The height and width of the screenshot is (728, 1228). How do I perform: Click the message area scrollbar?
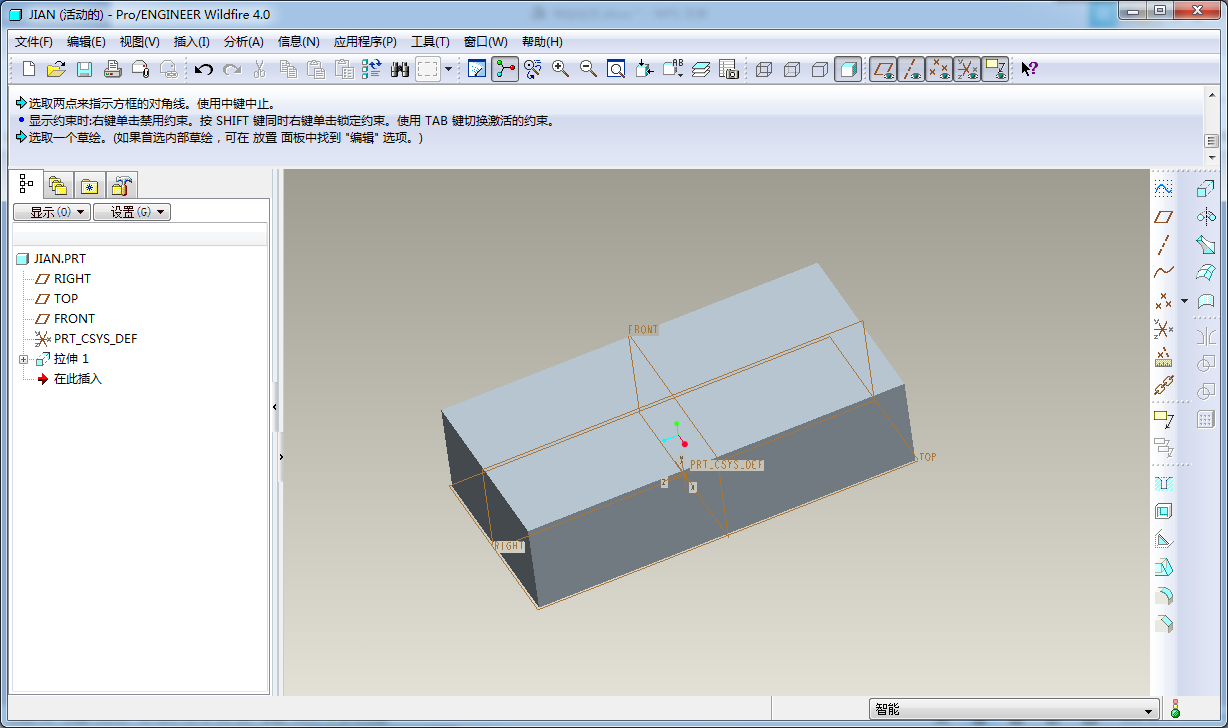tap(1212, 141)
